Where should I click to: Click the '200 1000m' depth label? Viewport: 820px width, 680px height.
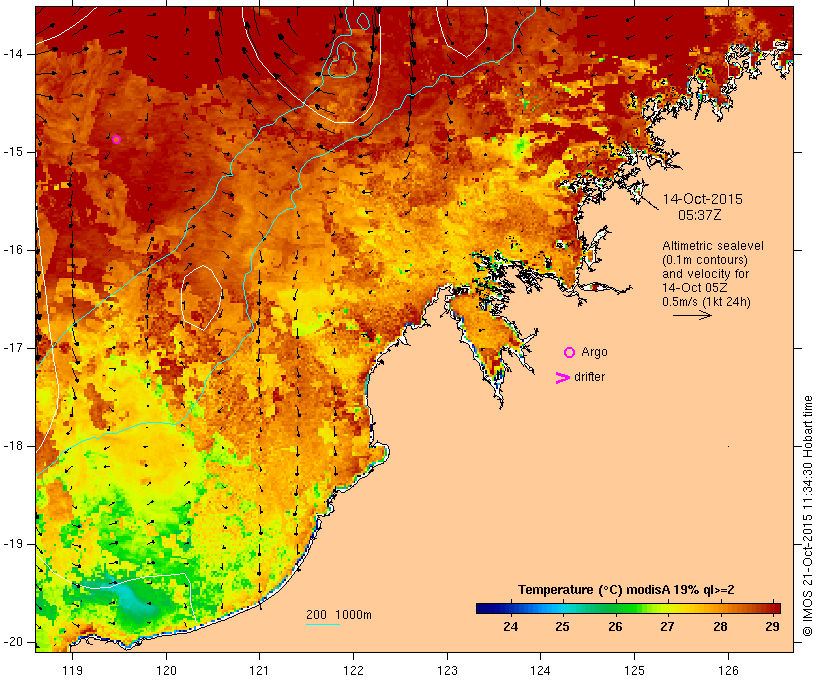point(339,615)
